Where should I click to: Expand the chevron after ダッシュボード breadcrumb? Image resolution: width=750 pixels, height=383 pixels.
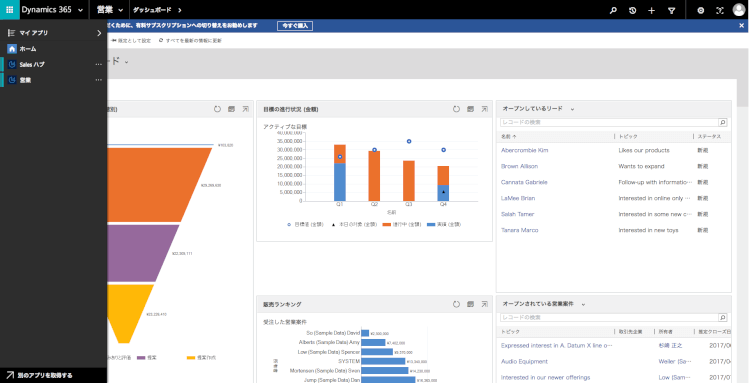(180, 10)
